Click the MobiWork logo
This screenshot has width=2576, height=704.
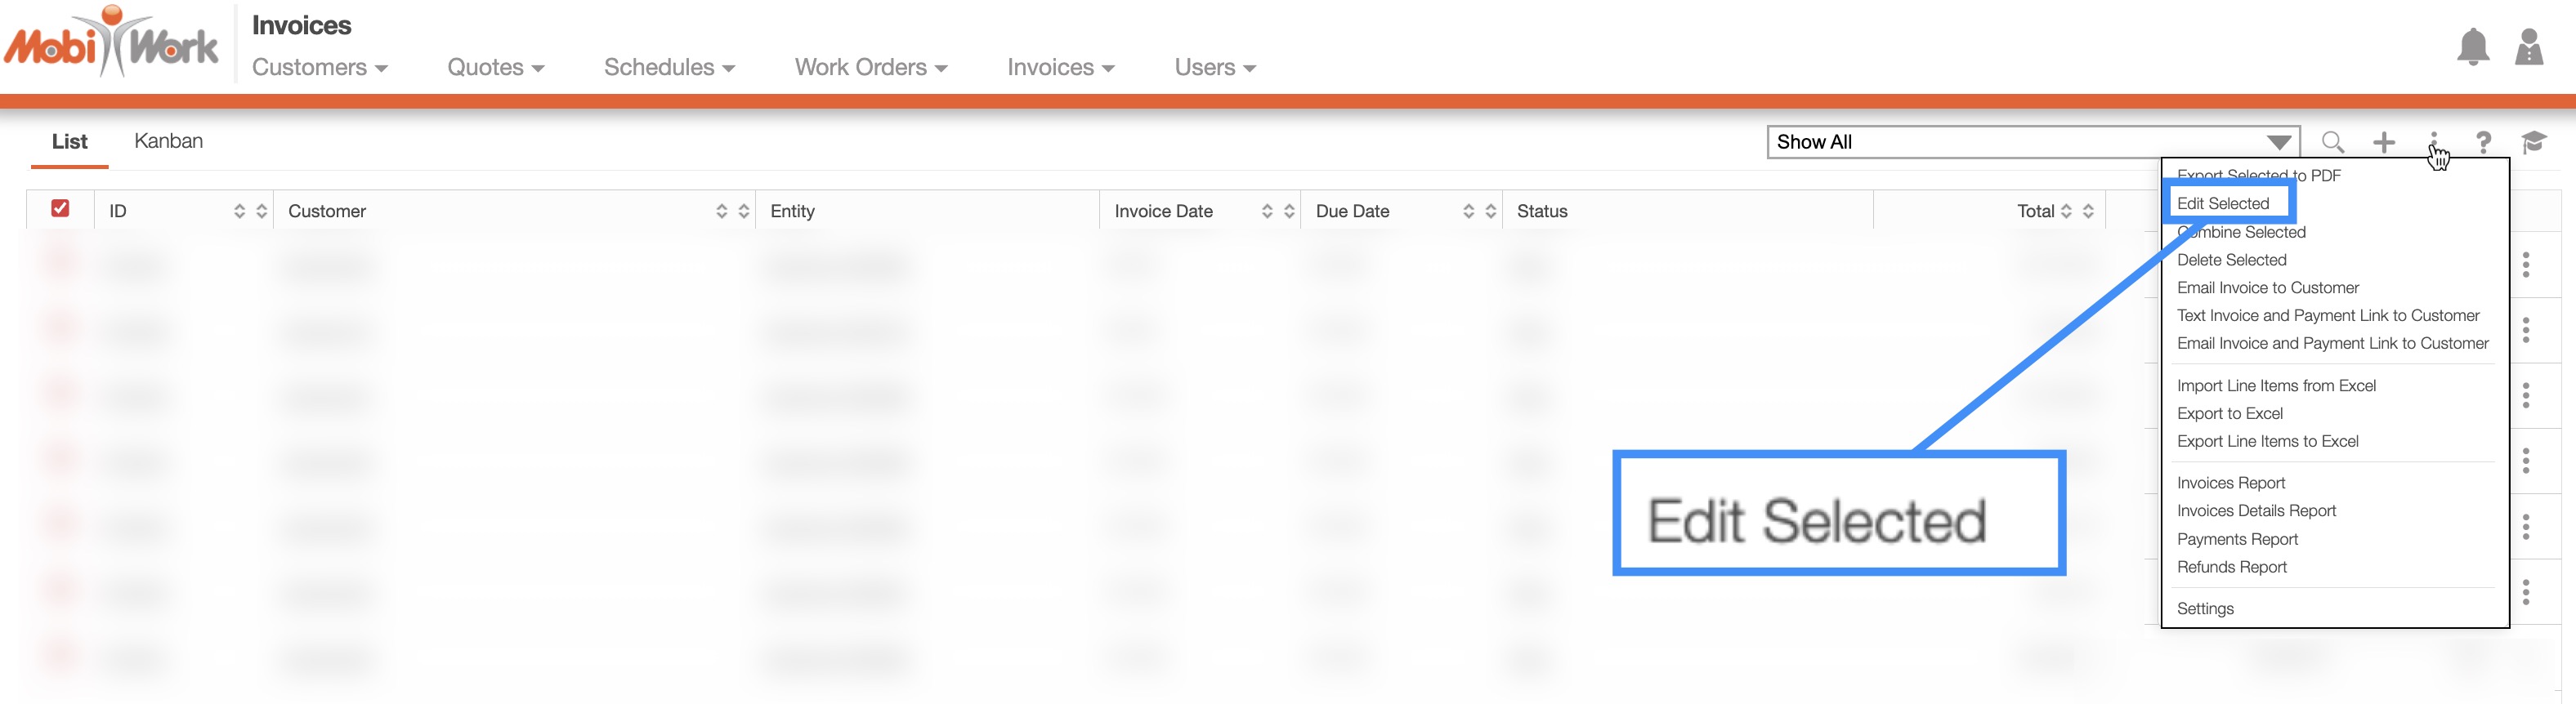pyautogui.click(x=111, y=43)
